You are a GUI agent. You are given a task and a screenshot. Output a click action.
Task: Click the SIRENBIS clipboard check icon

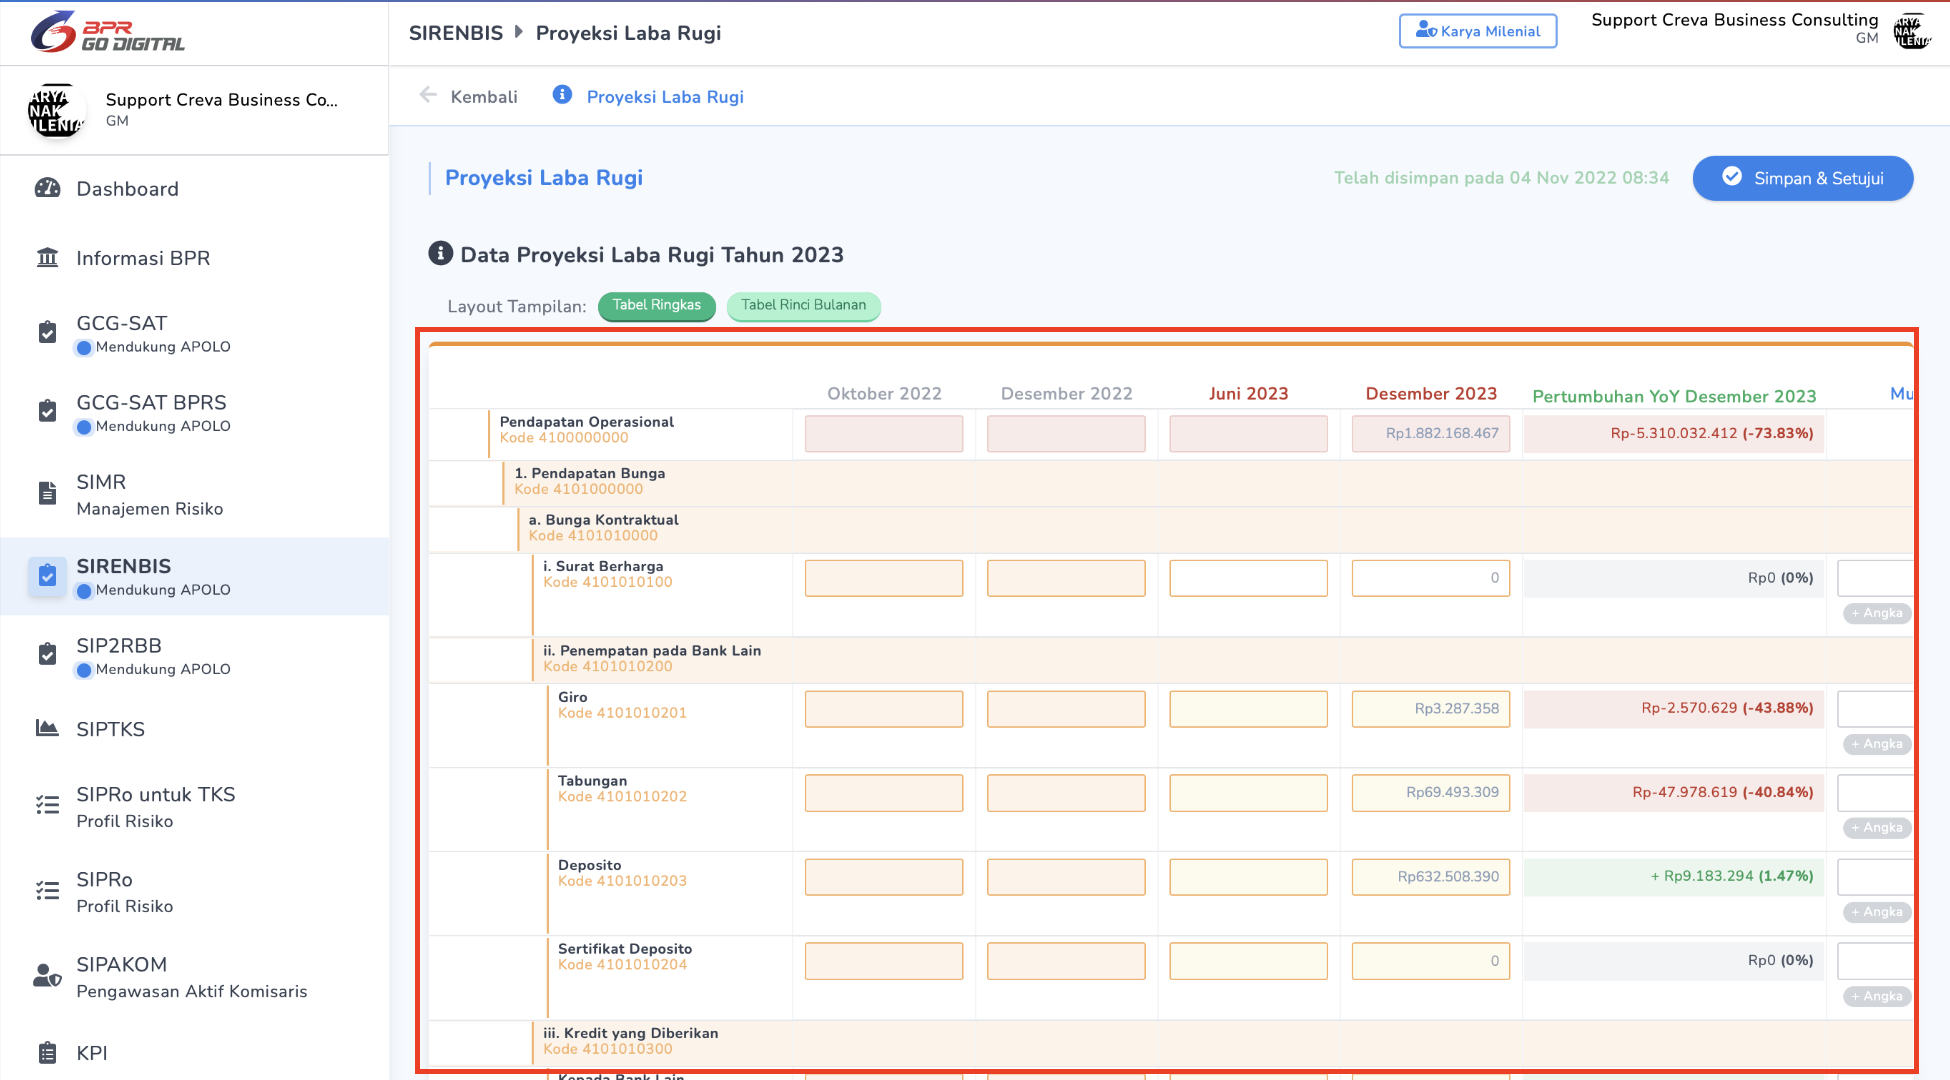coord(47,575)
